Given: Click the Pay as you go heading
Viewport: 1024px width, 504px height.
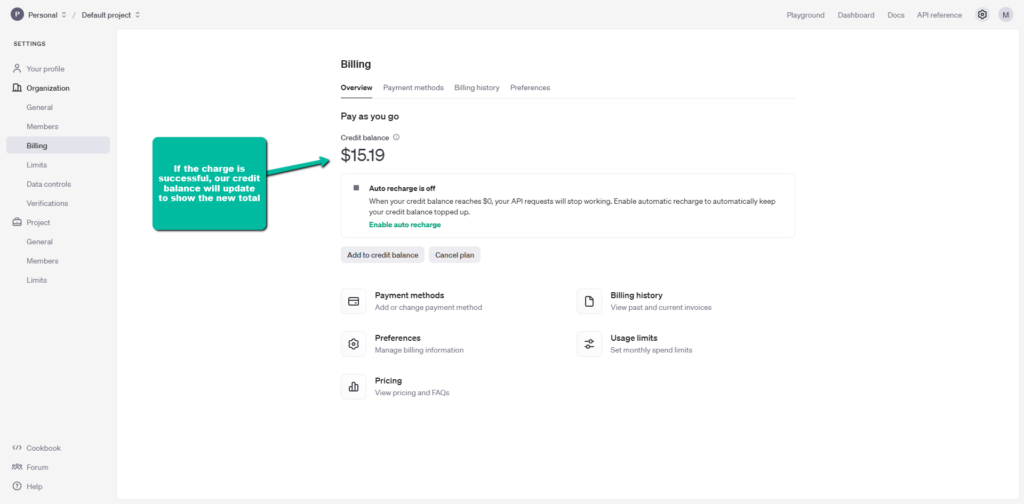Looking at the screenshot, I should tap(370, 117).
